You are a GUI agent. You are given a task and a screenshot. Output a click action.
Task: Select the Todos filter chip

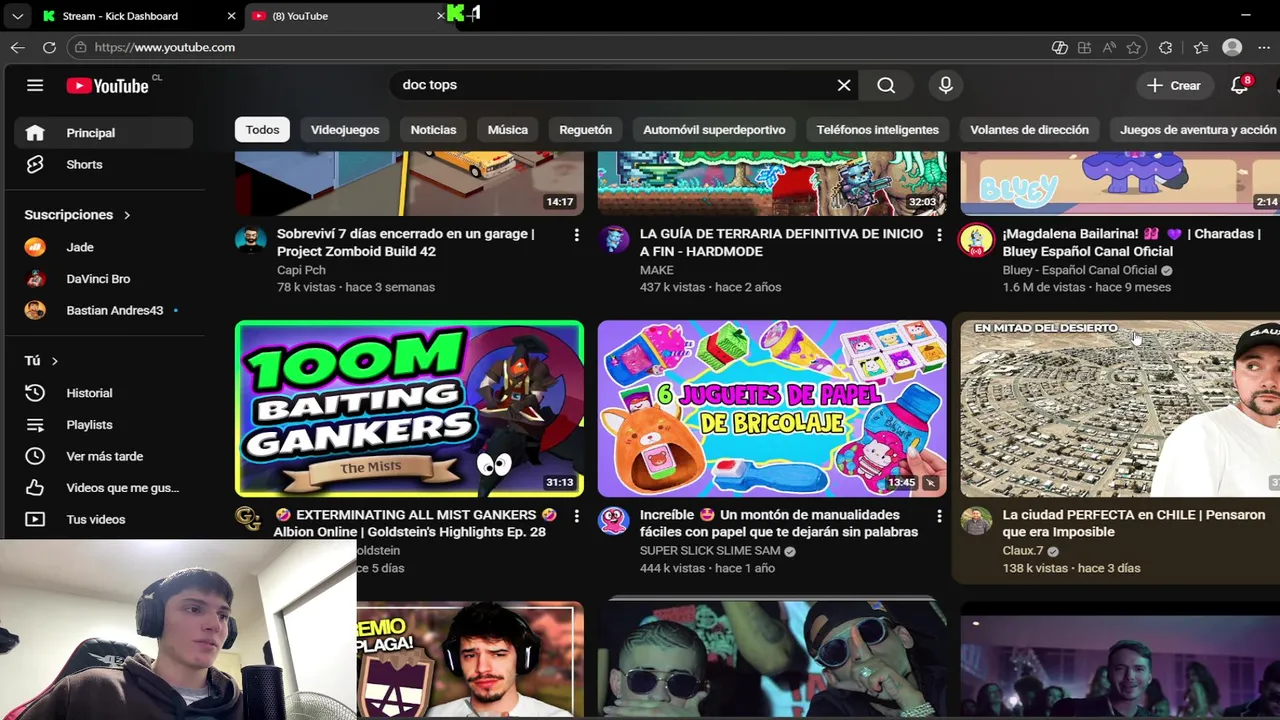coord(262,130)
